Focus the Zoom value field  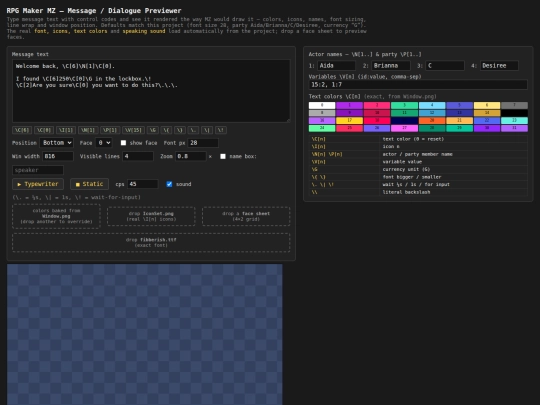point(190,156)
